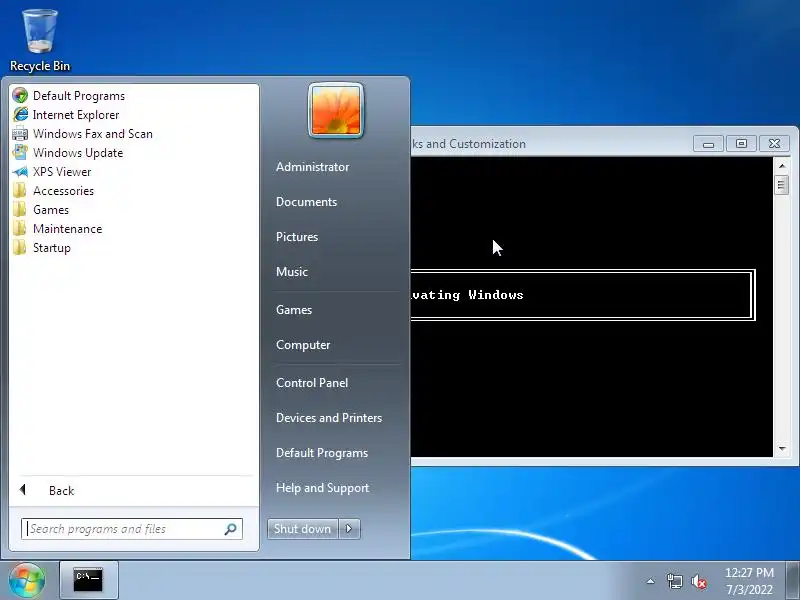This screenshot has width=800, height=600.
Task: Click the Search programs and files box
Action: (132, 529)
